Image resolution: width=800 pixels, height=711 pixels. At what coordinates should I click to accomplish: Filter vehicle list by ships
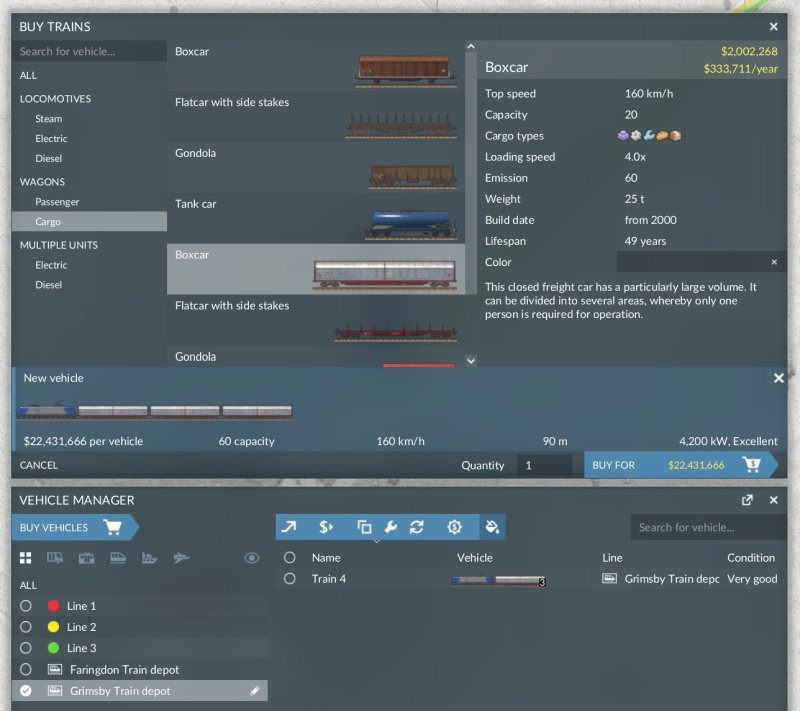tap(148, 558)
